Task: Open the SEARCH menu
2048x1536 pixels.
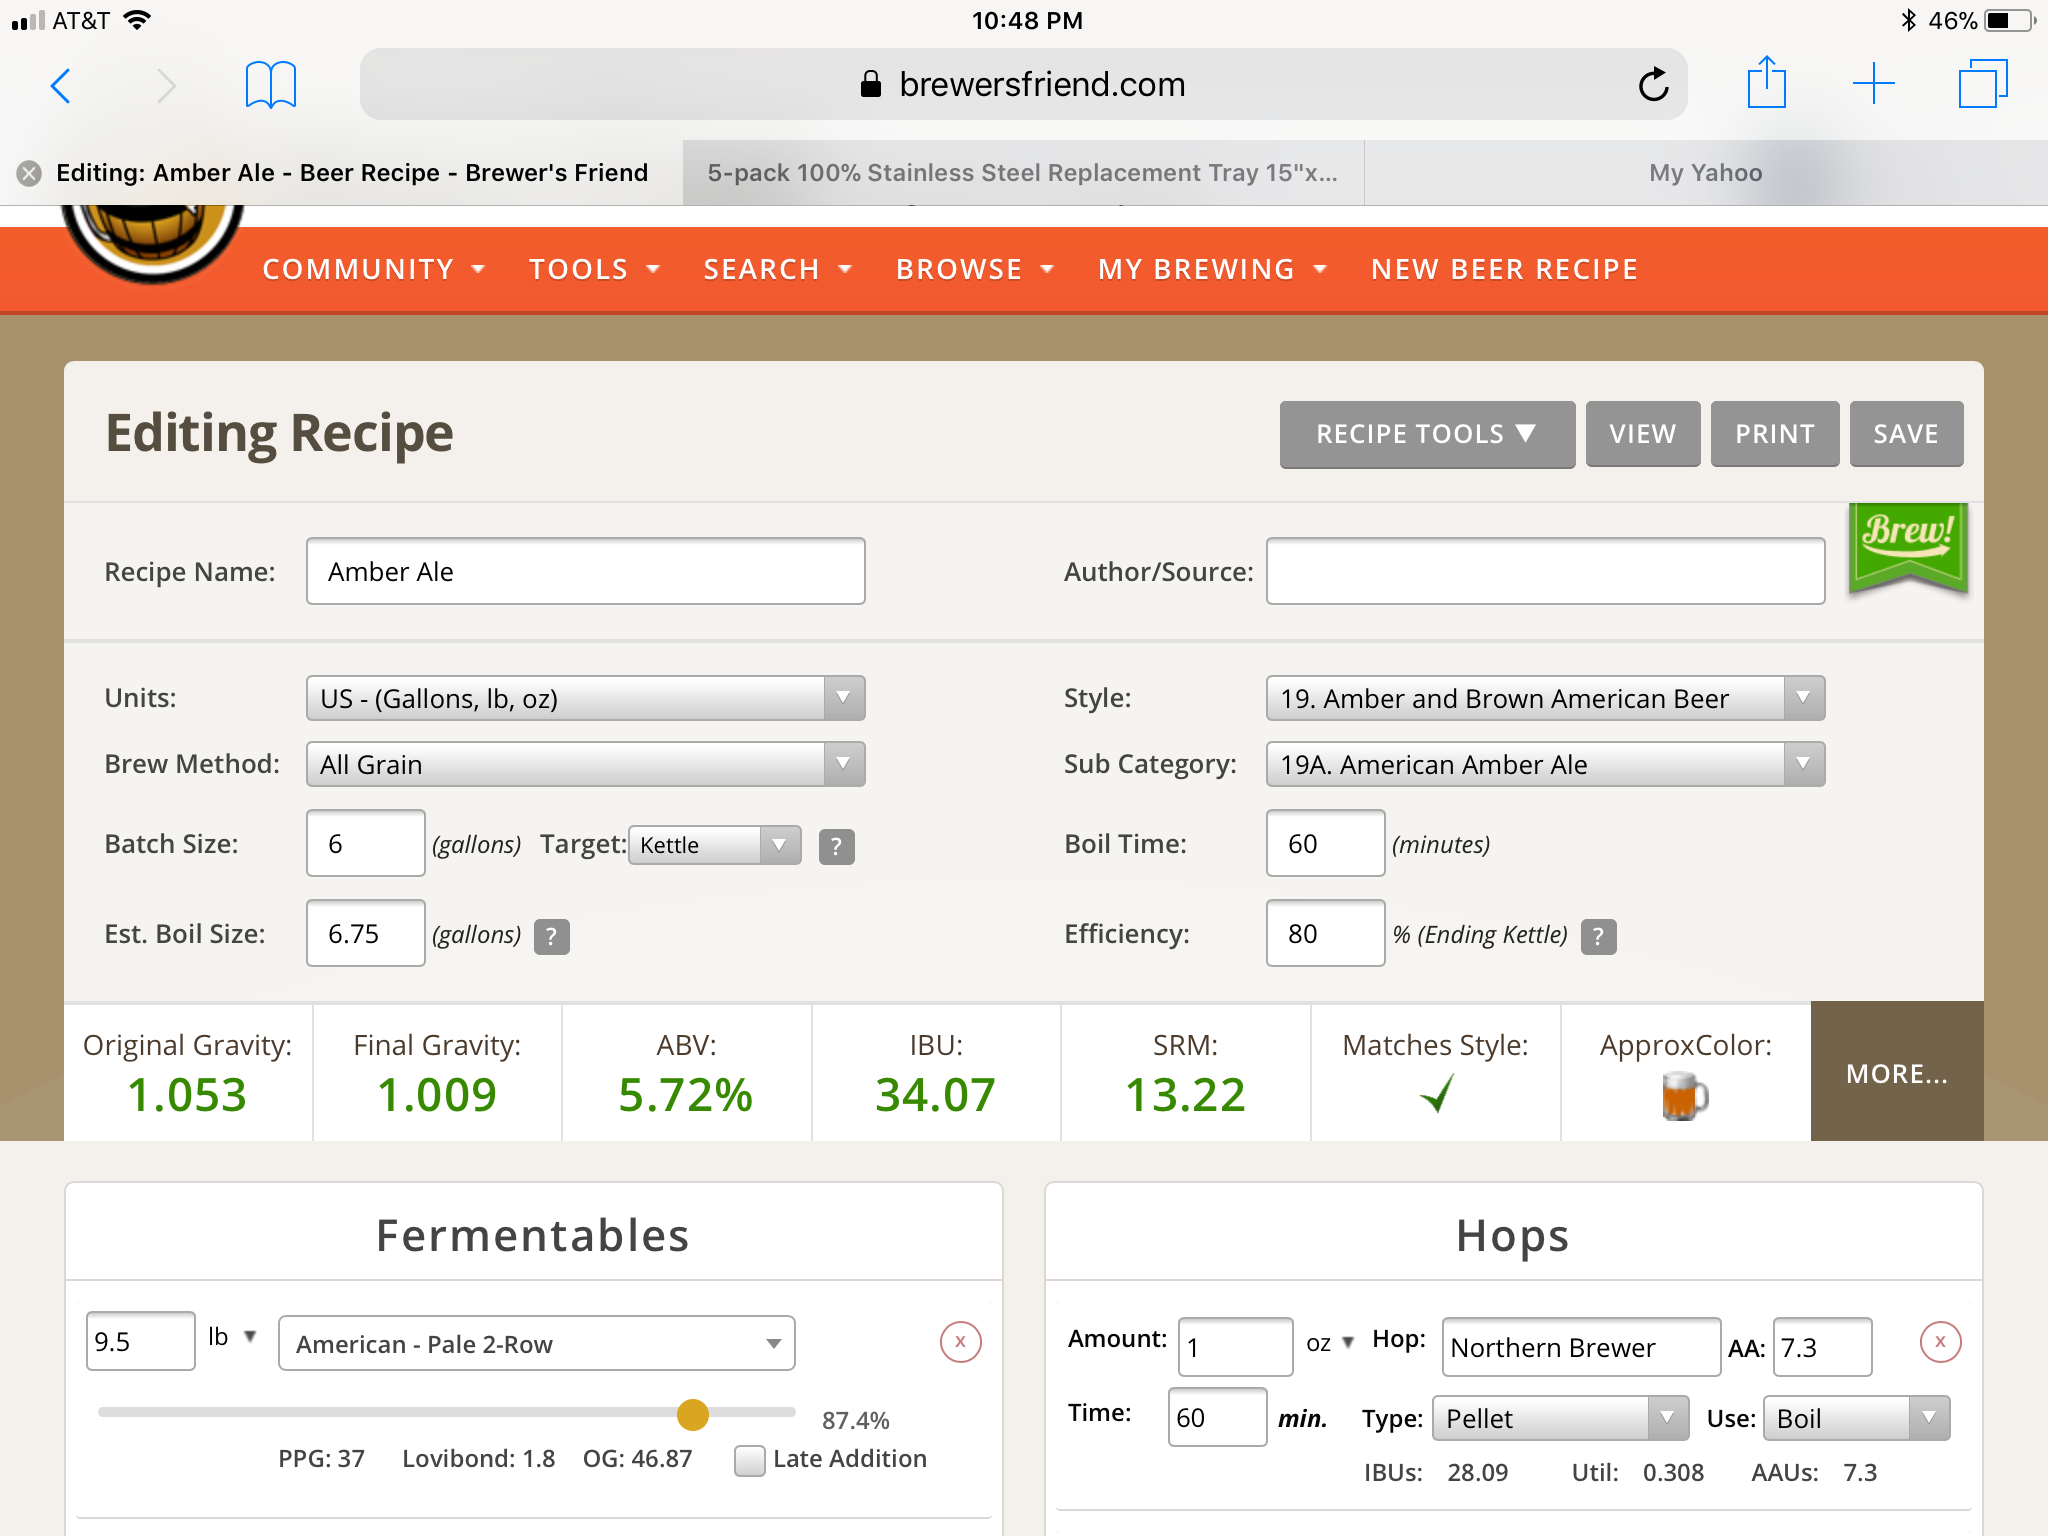Action: 777,270
